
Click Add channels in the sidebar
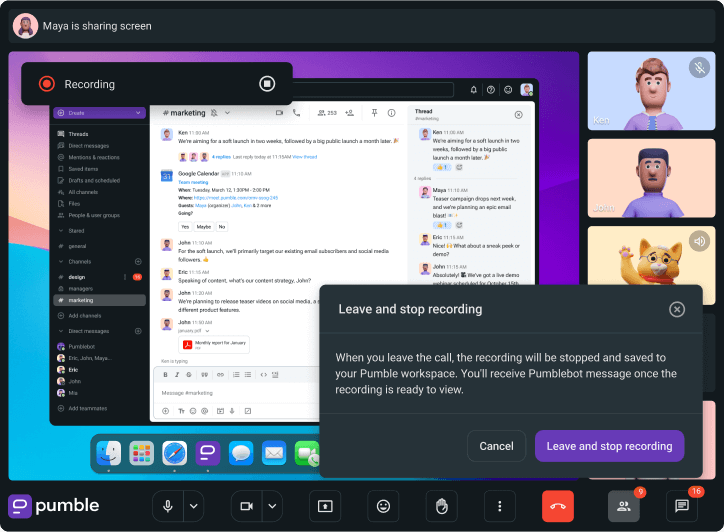[84, 316]
